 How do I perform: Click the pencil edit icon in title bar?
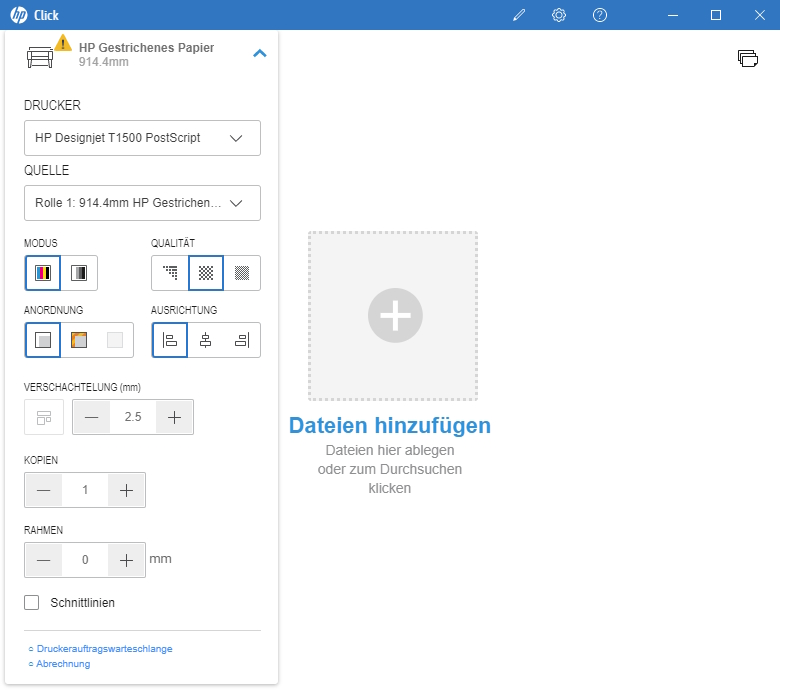click(x=519, y=15)
